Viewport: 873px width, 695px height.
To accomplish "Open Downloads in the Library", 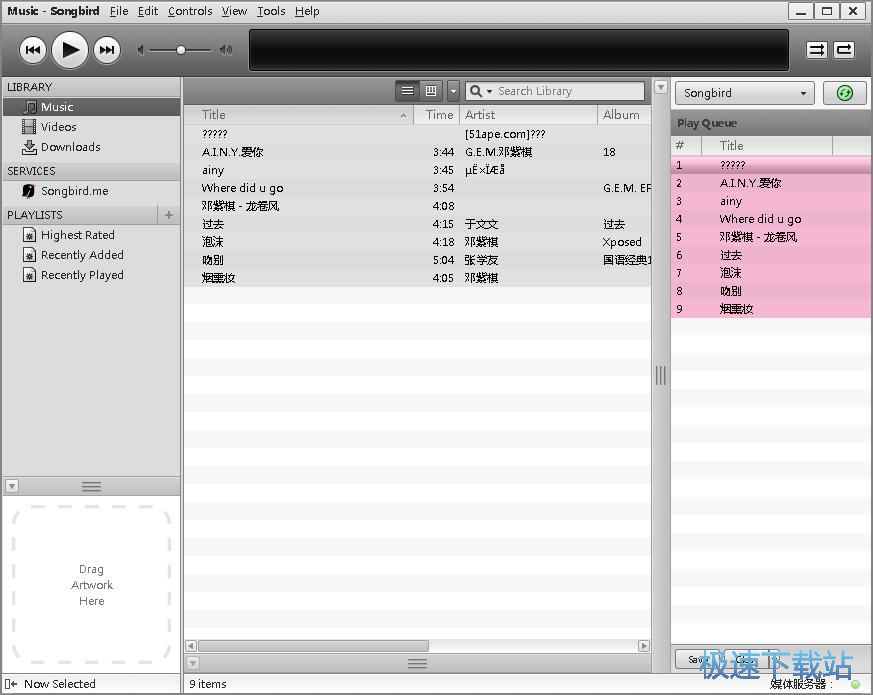I will 92,147.
